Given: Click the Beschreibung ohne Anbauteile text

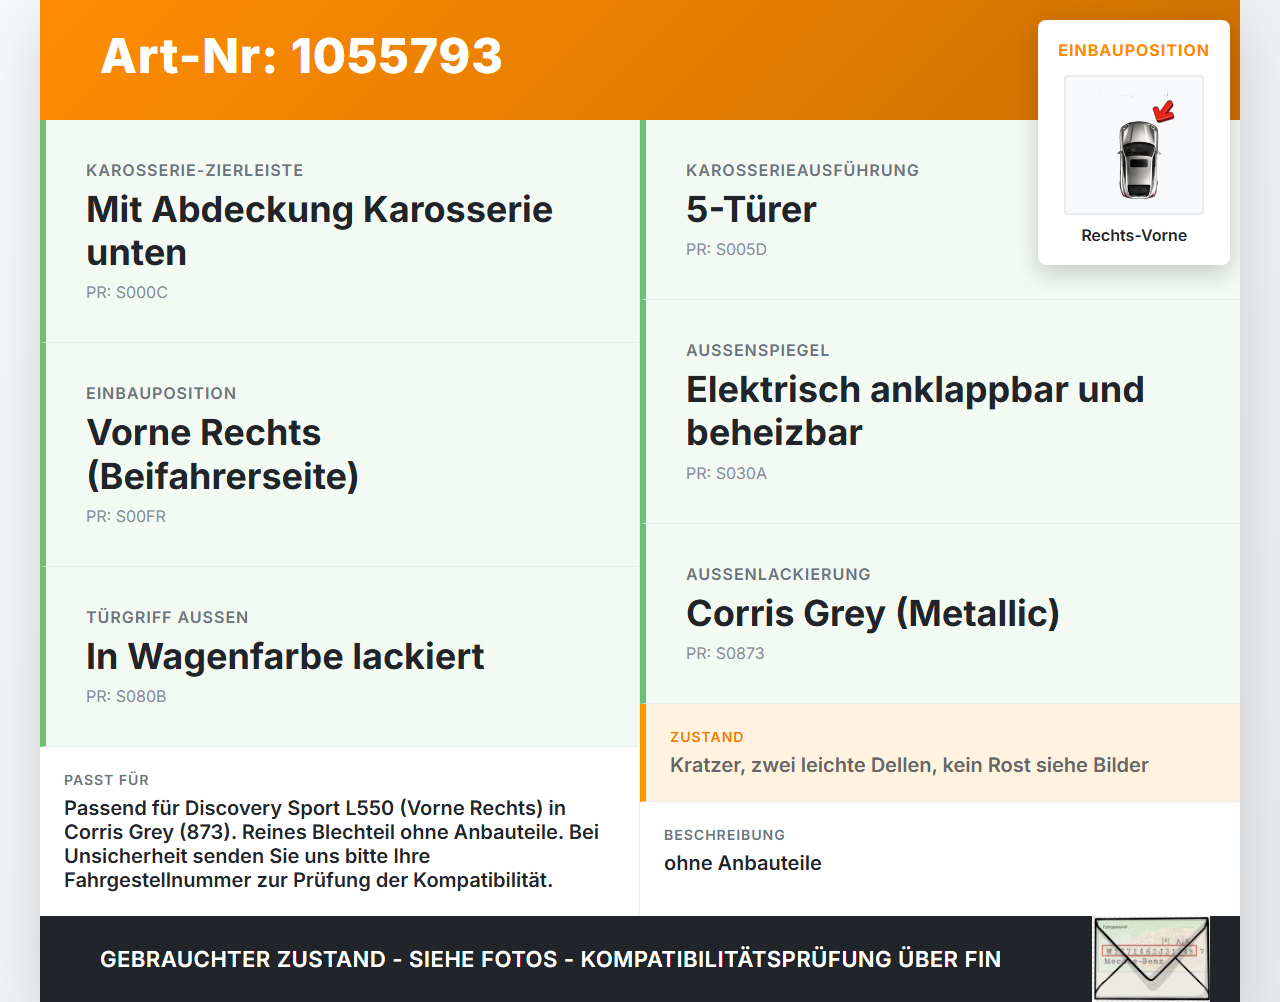Looking at the screenshot, I should pos(742,863).
